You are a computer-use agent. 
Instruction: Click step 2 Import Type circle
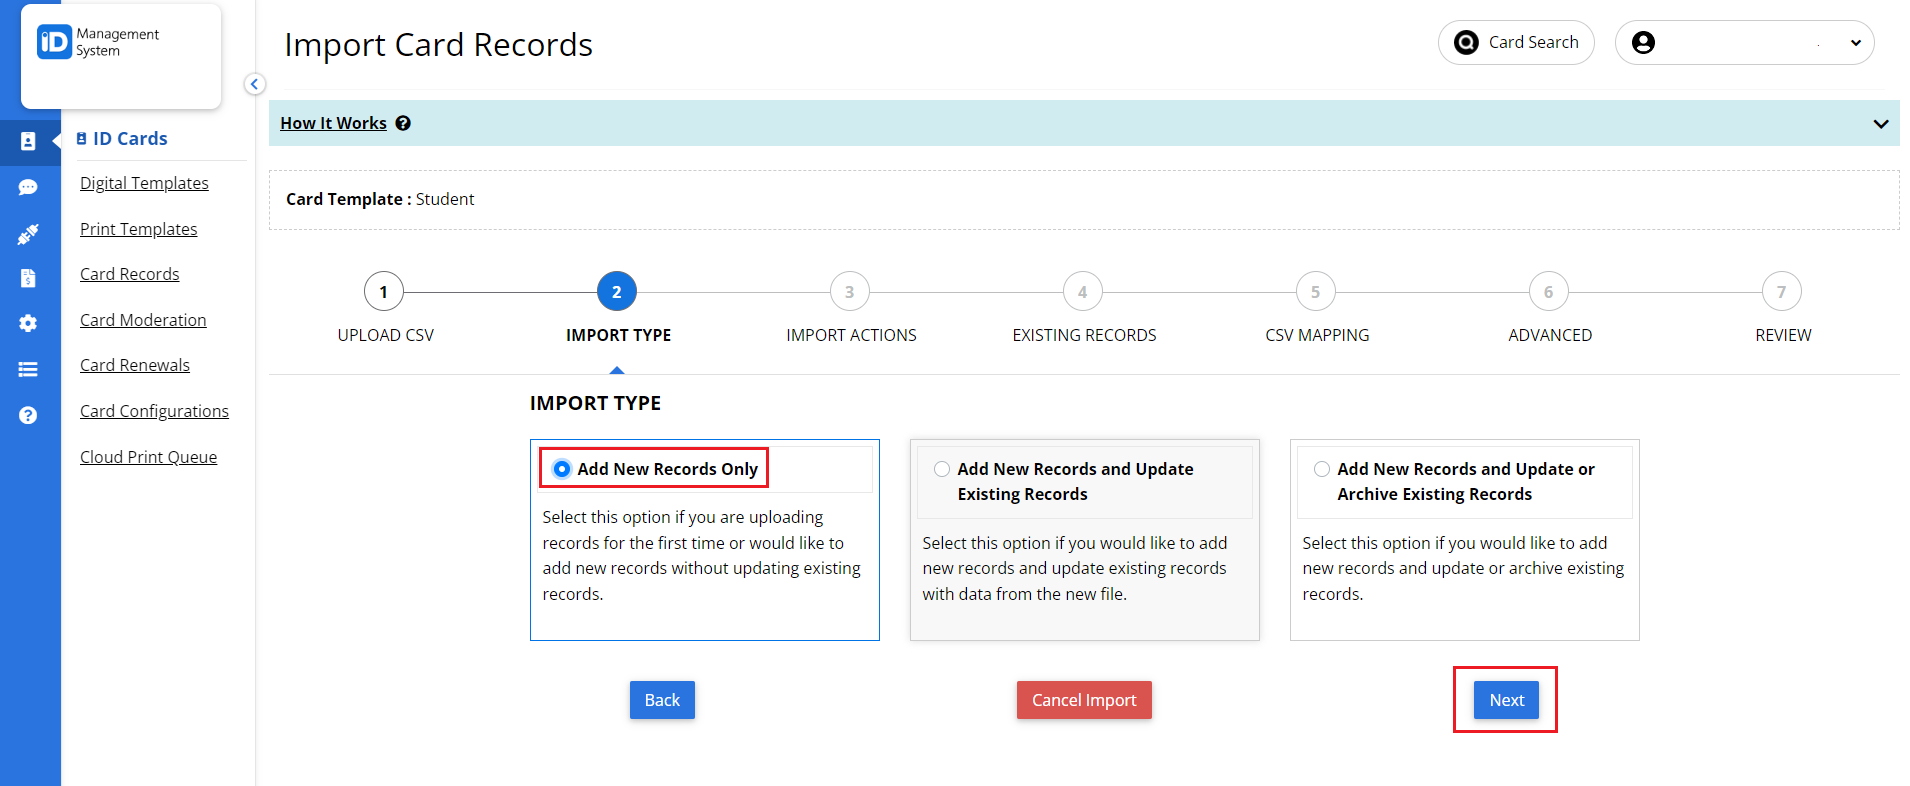click(617, 292)
